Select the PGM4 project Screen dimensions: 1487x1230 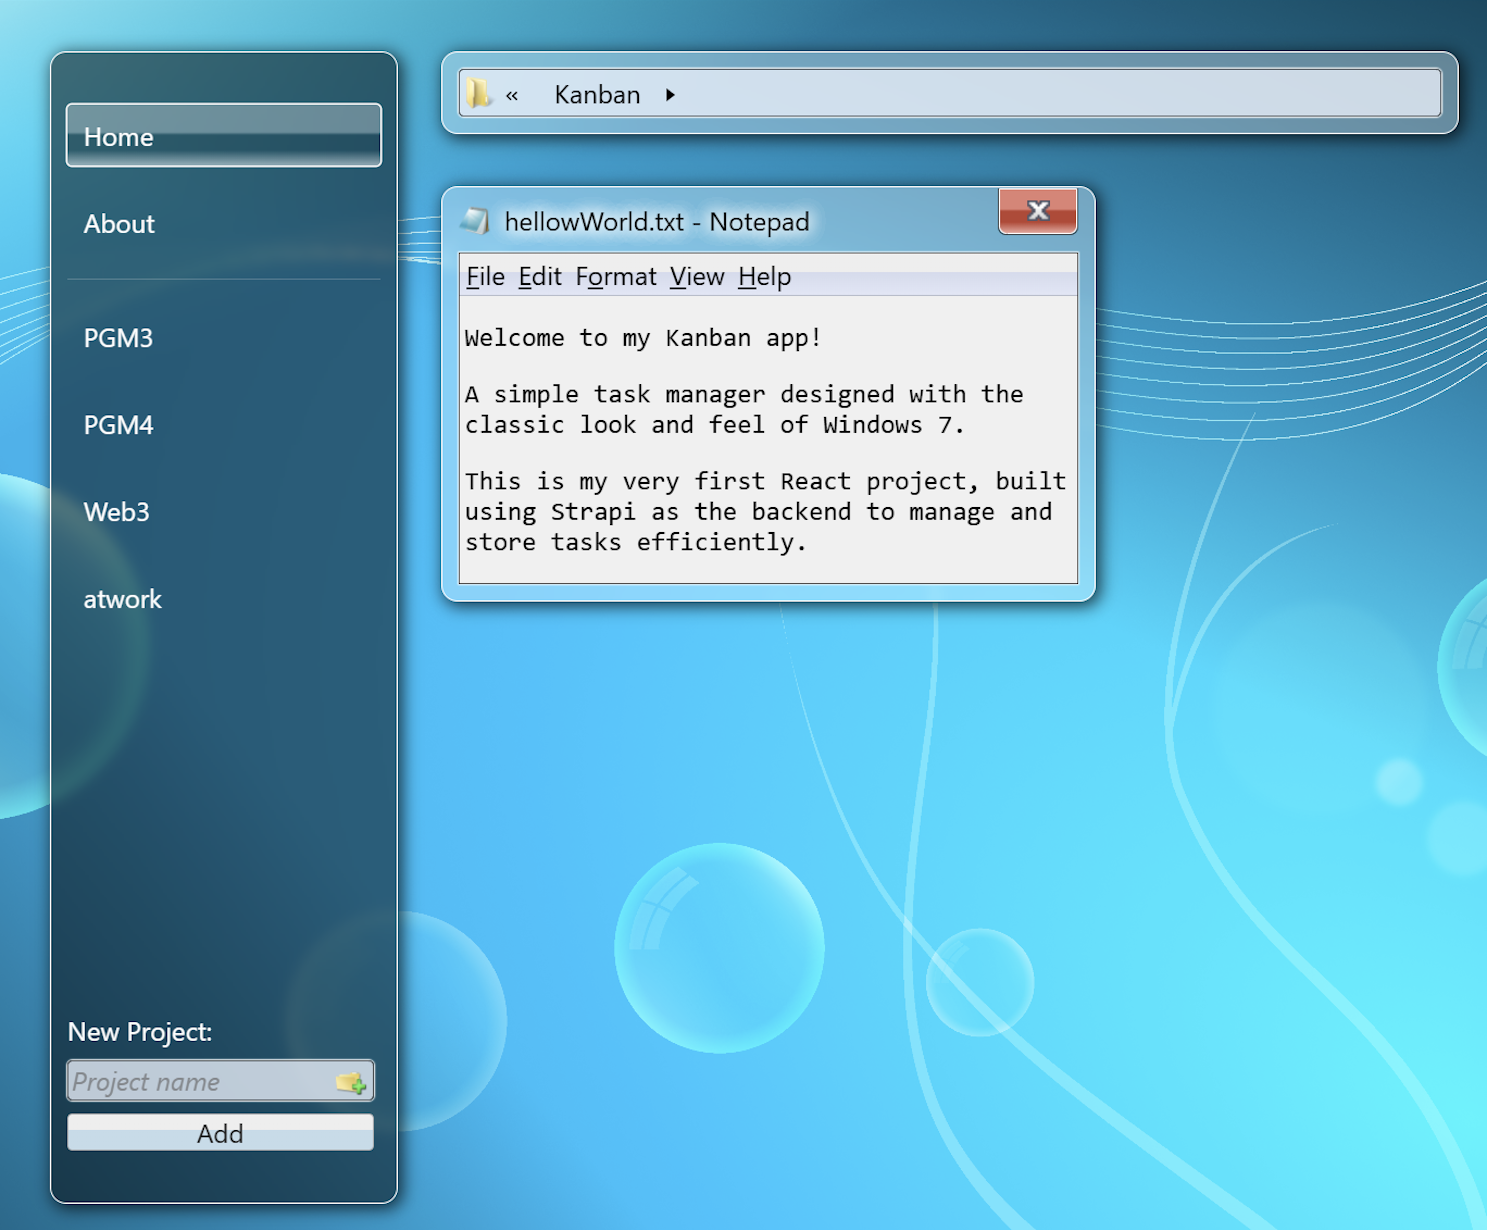tap(118, 425)
